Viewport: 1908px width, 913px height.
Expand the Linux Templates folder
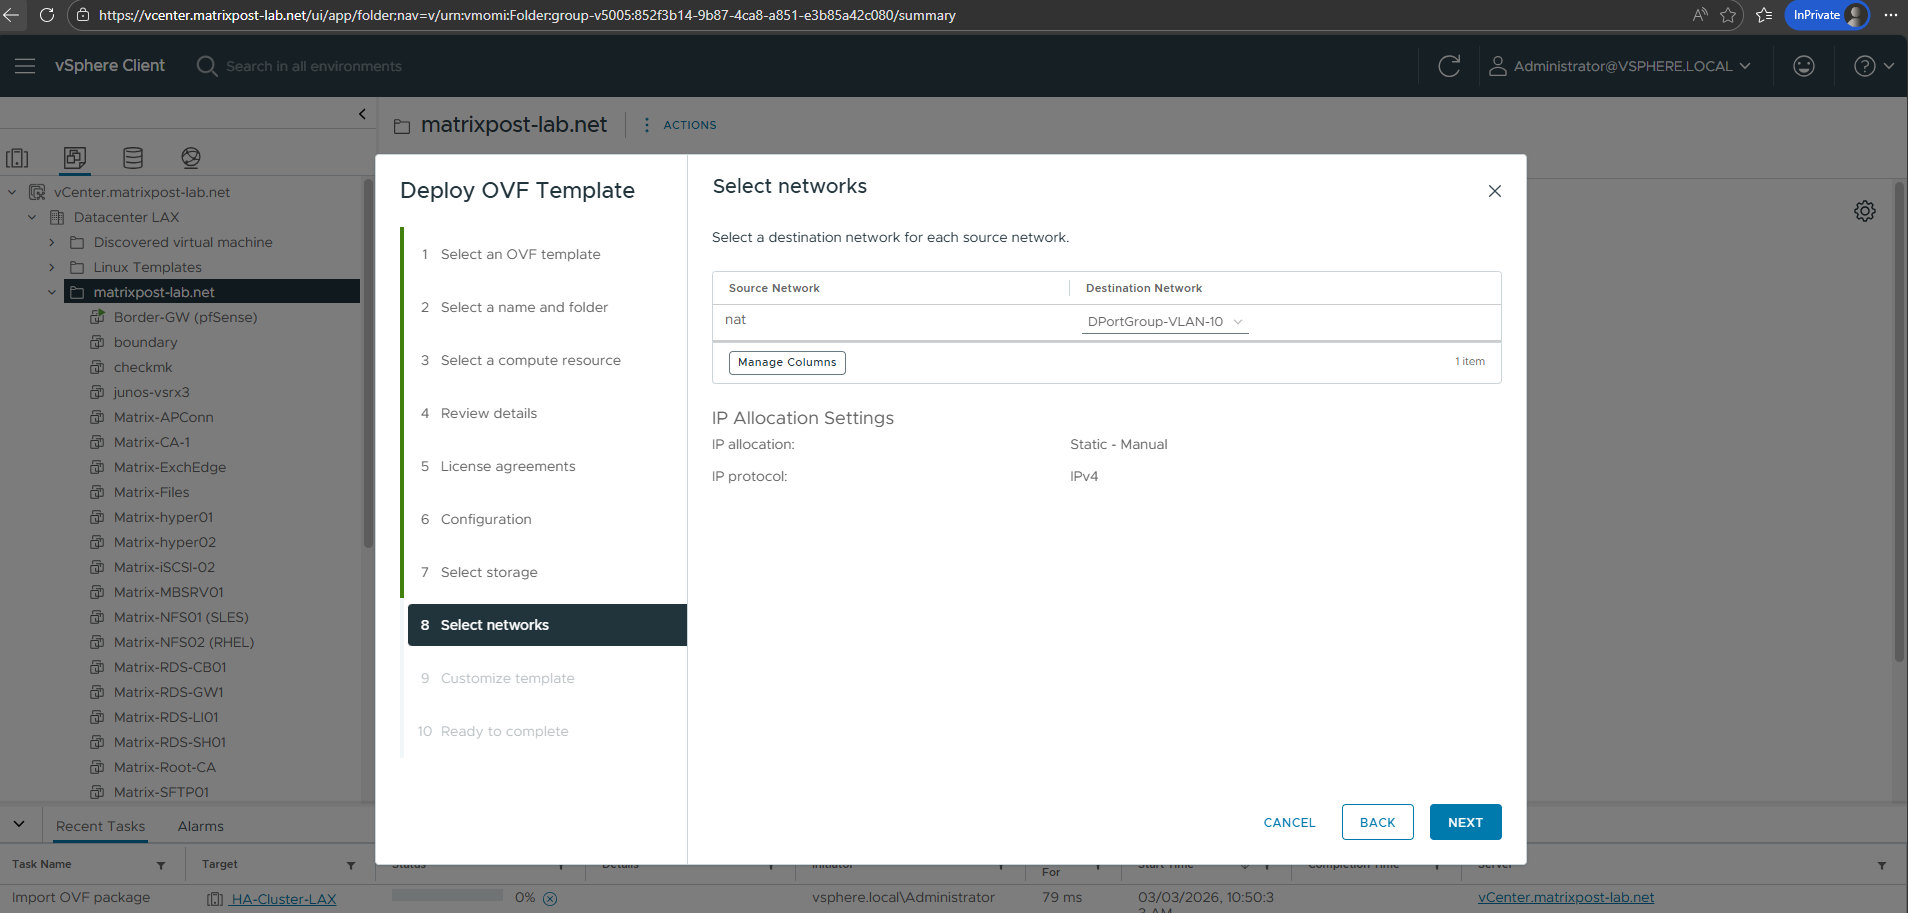52,267
